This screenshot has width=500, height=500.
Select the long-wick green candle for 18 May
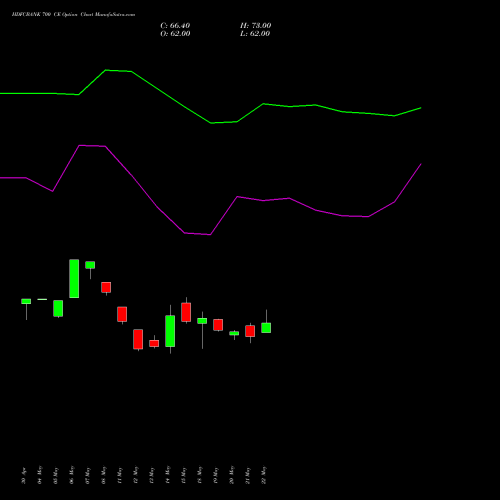[x=202, y=321]
